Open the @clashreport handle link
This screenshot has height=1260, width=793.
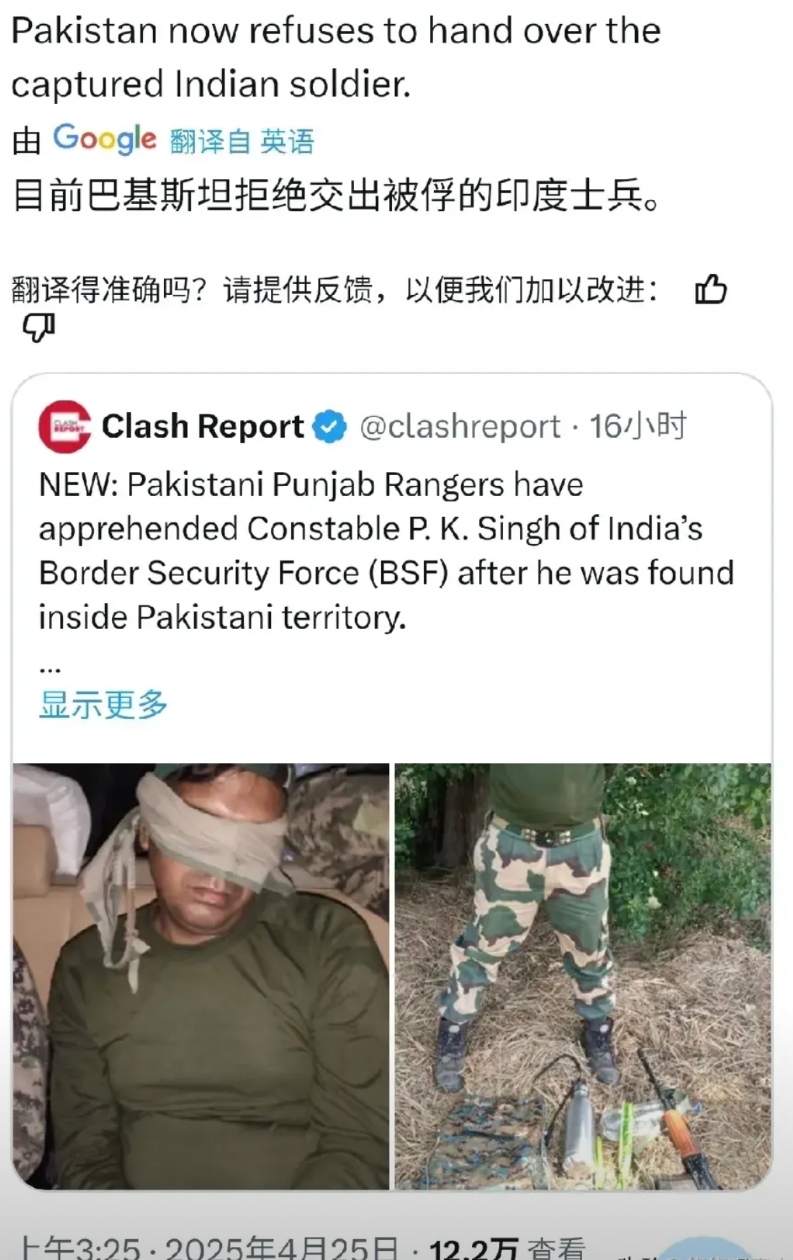460,427
